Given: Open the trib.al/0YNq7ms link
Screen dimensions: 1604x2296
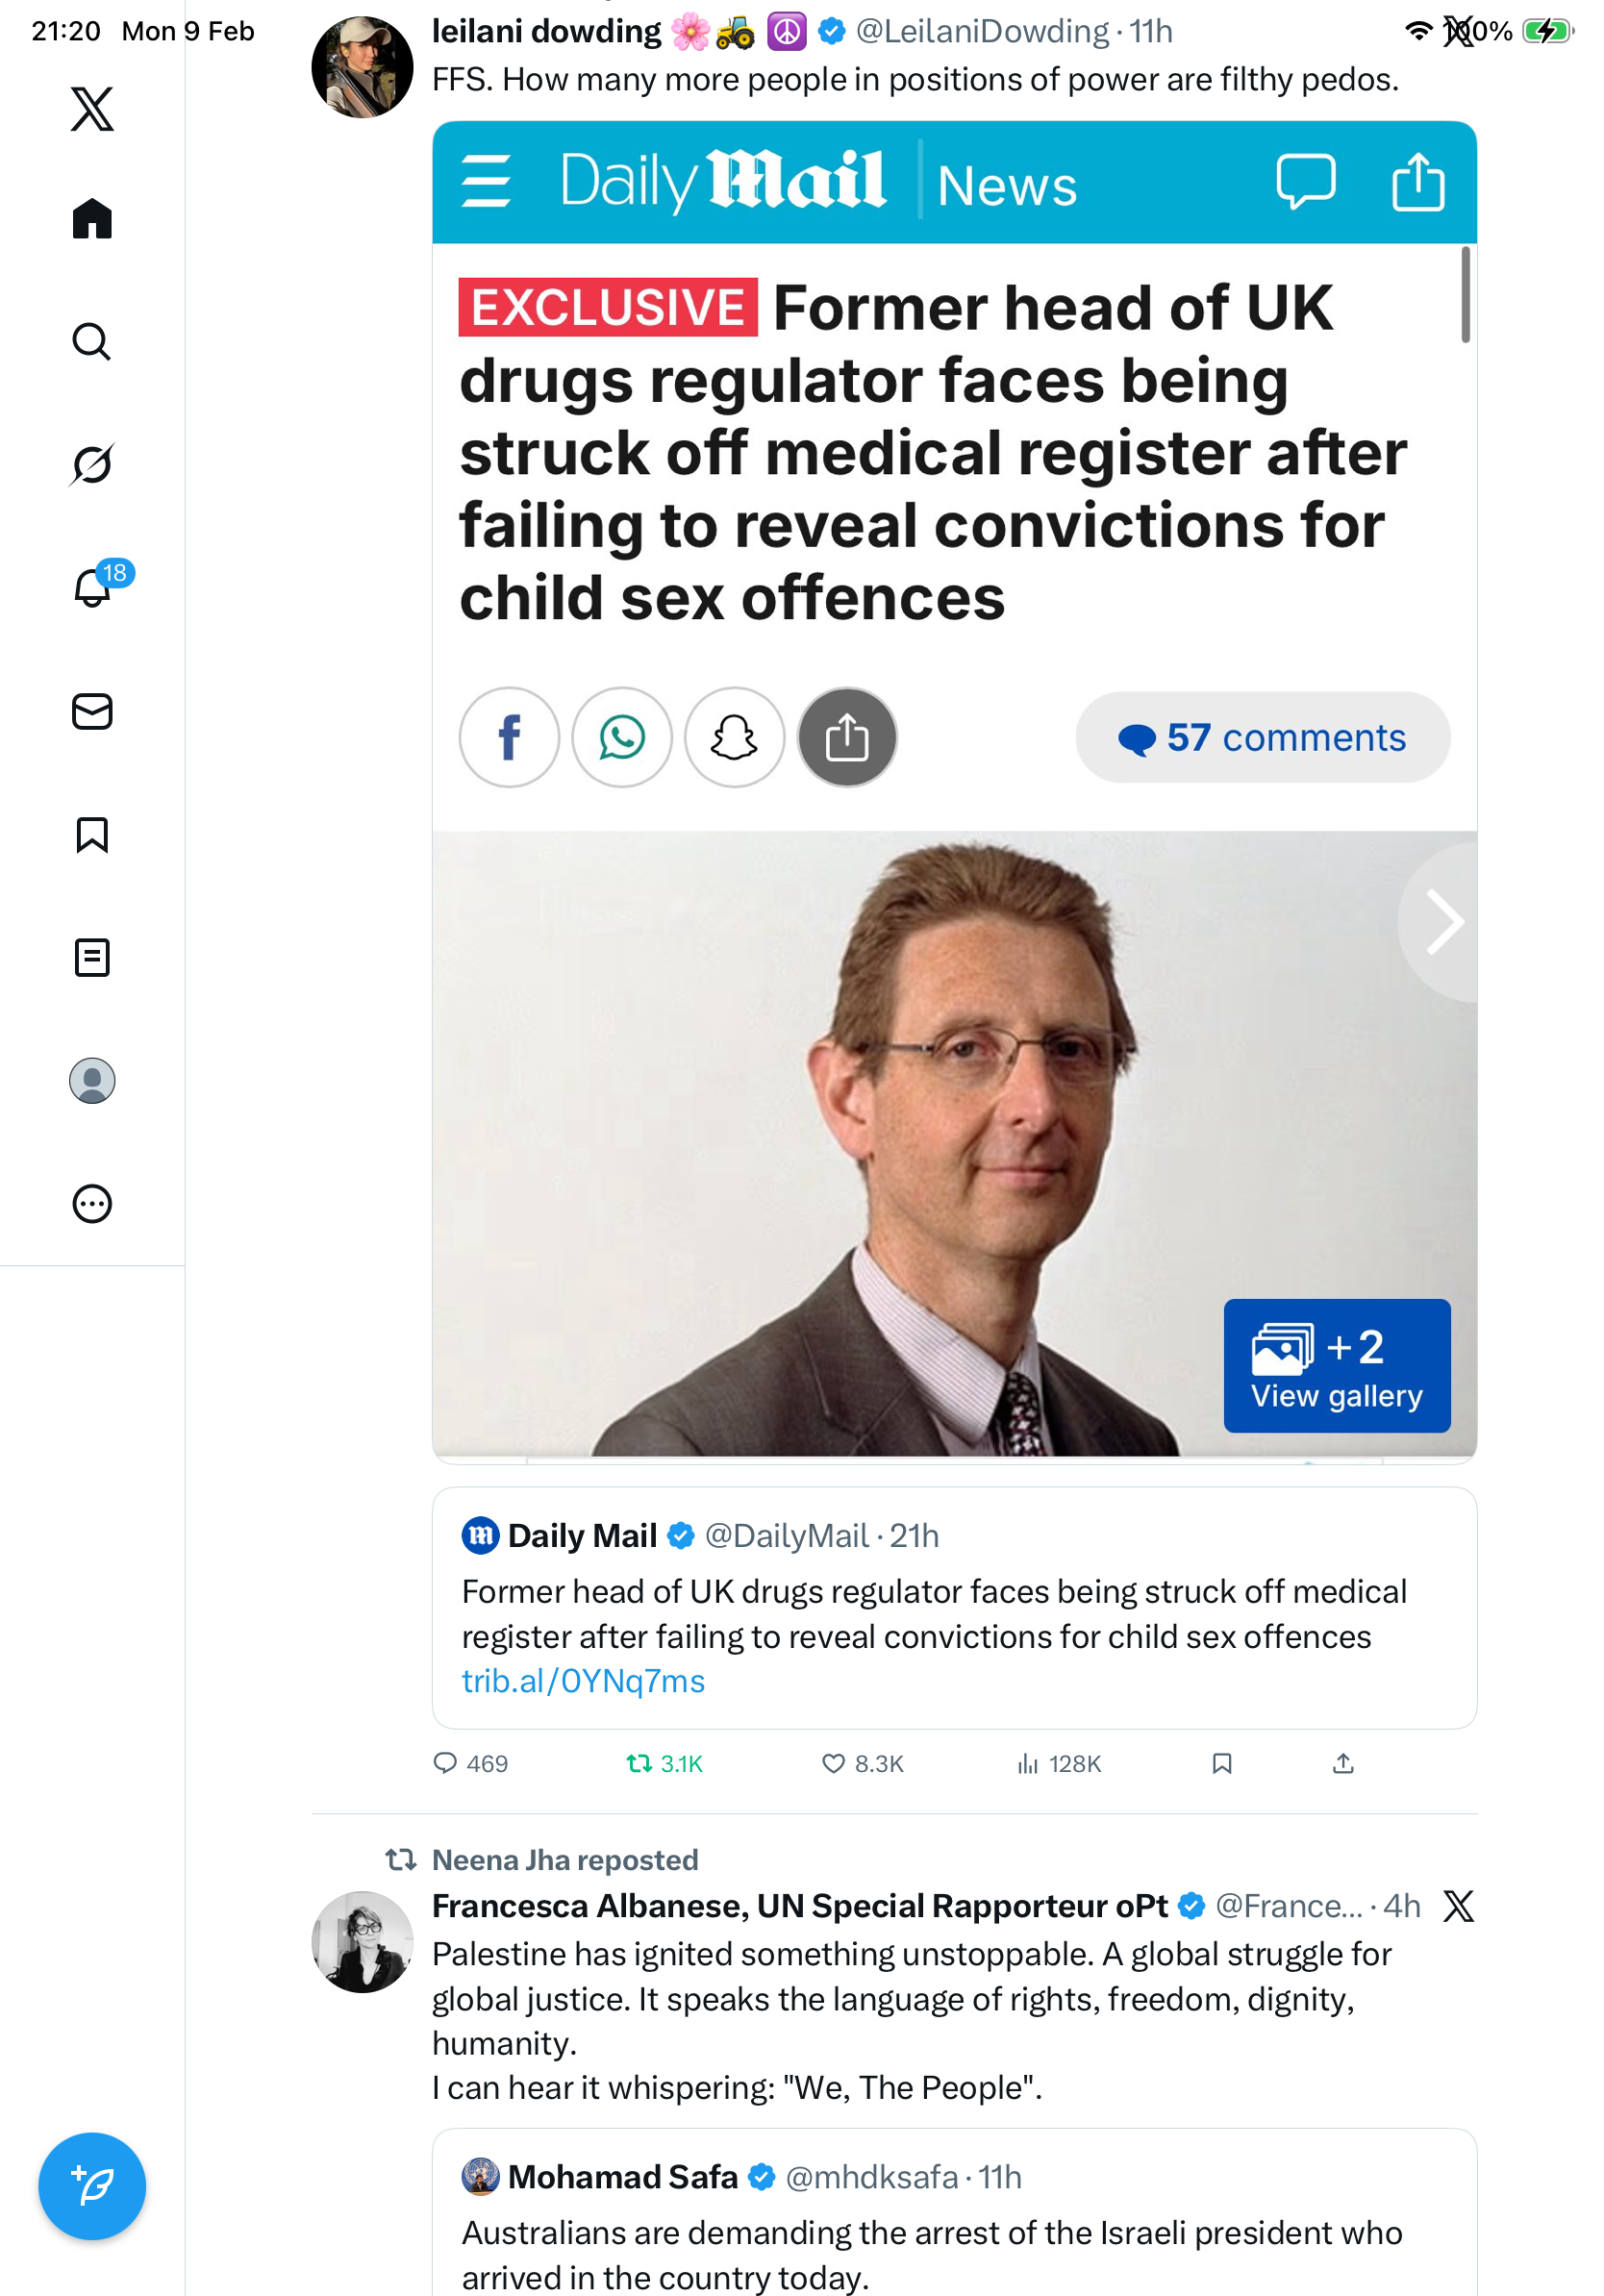Looking at the screenshot, I should point(583,1681).
